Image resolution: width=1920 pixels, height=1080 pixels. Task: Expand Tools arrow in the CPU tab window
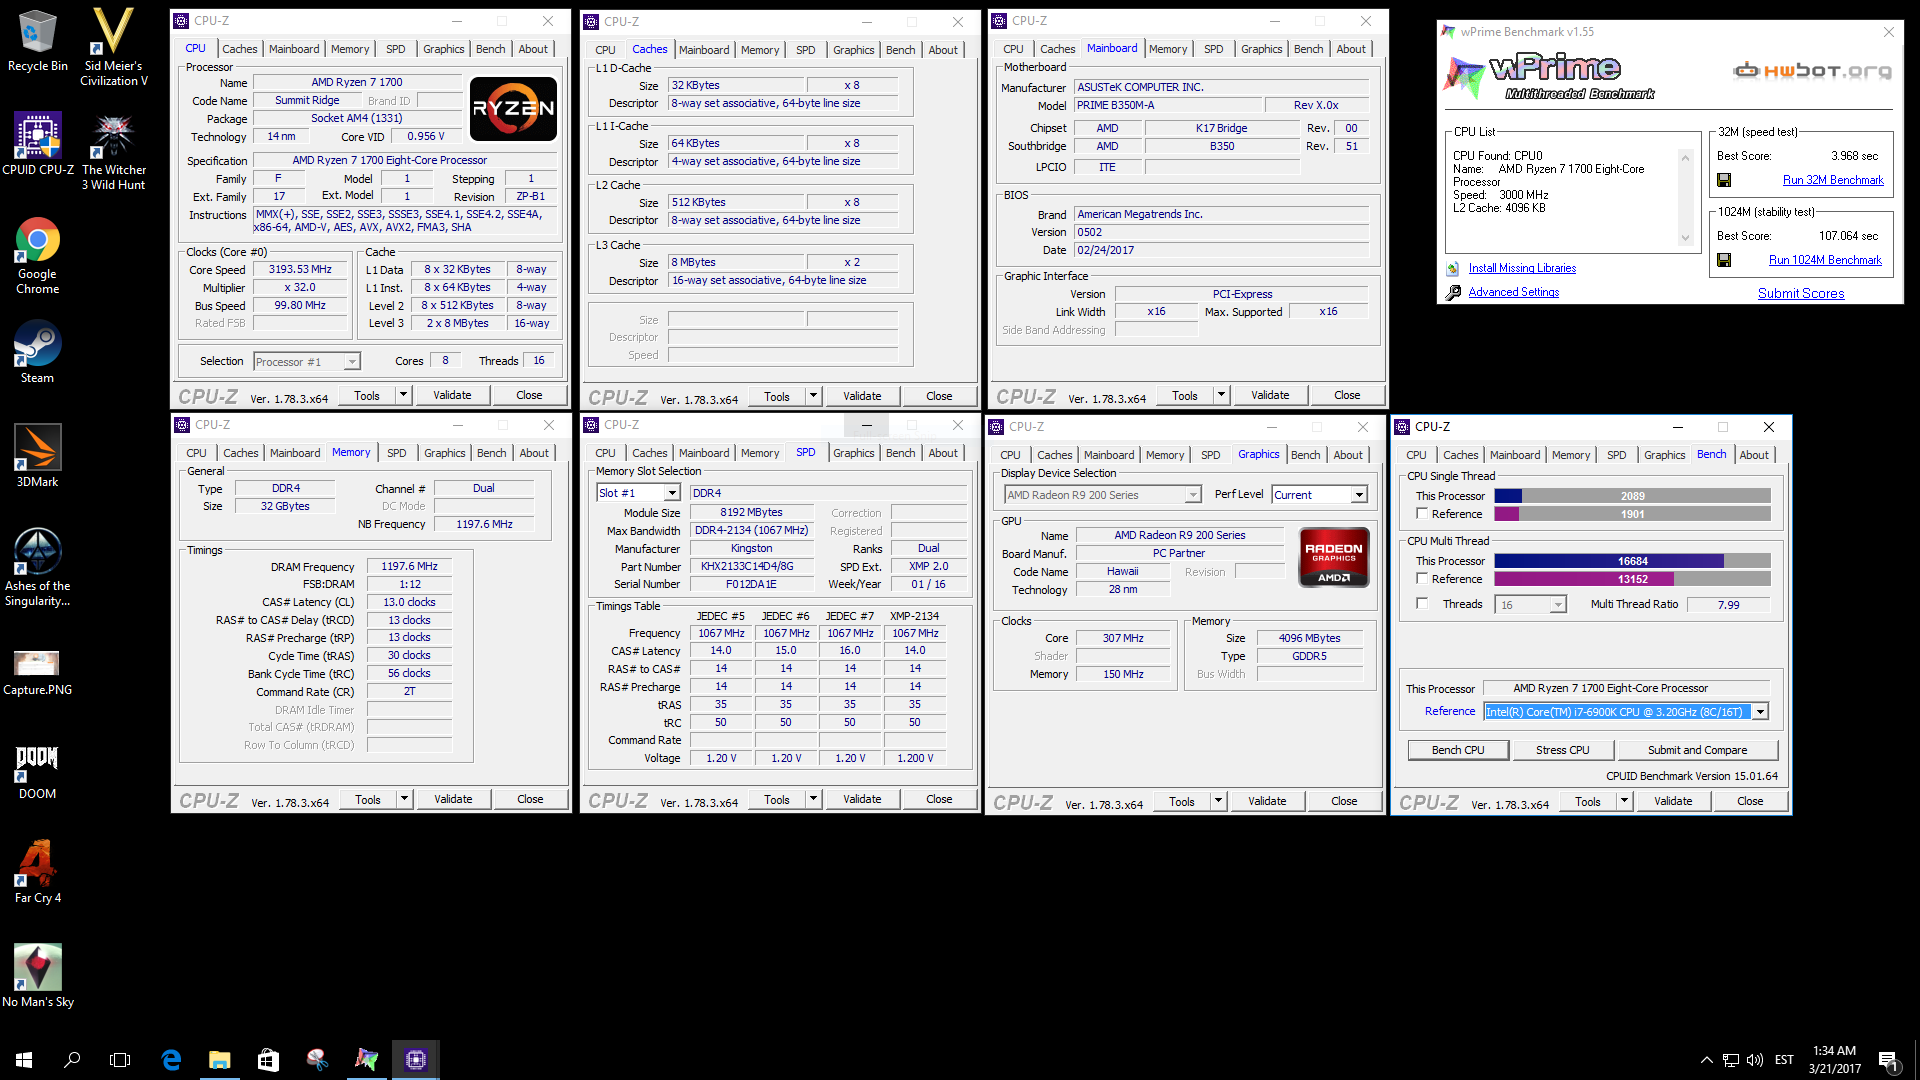pyautogui.click(x=404, y=395)
